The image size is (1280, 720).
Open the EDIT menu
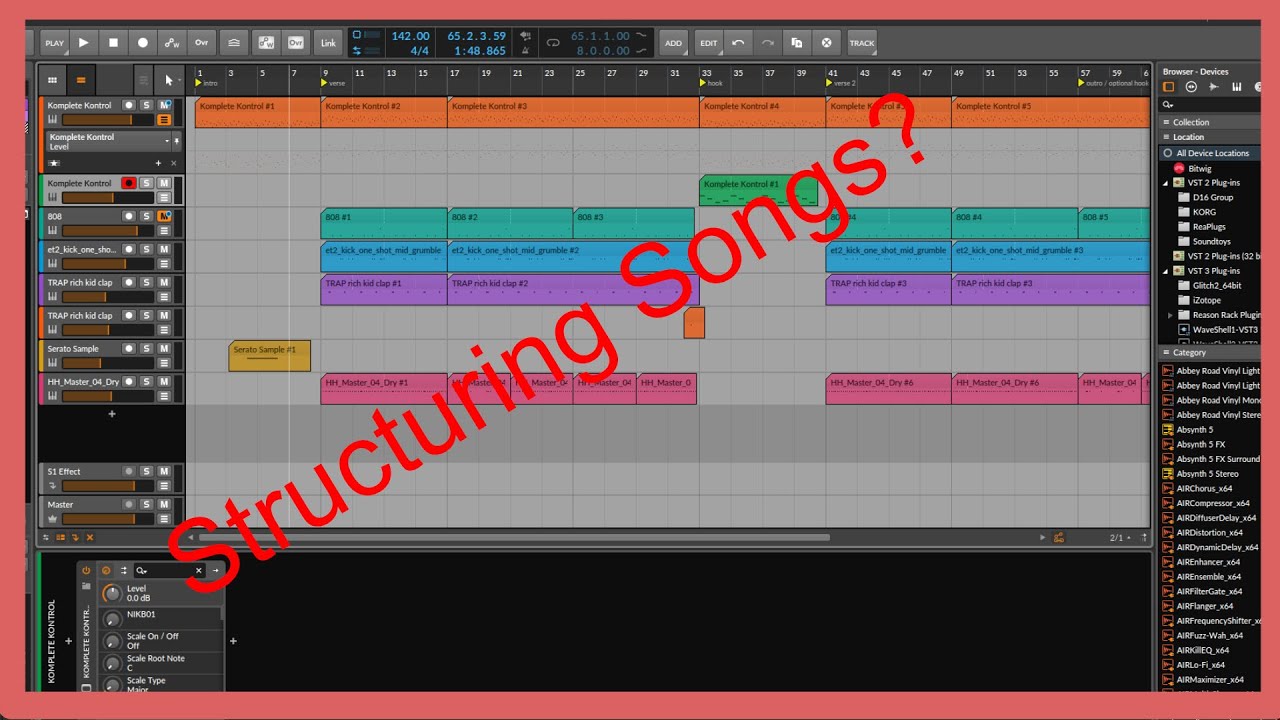(709, 43)
